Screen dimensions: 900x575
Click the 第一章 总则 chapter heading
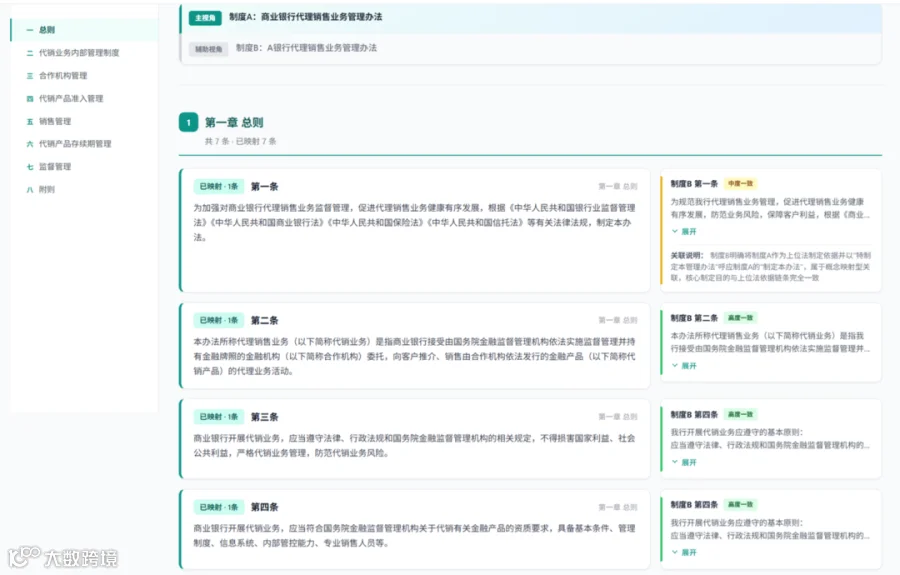point(234,122)
